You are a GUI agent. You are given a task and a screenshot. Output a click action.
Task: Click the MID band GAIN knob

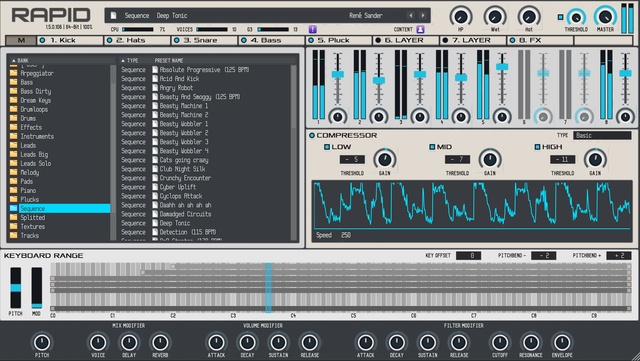coord(490,159)
